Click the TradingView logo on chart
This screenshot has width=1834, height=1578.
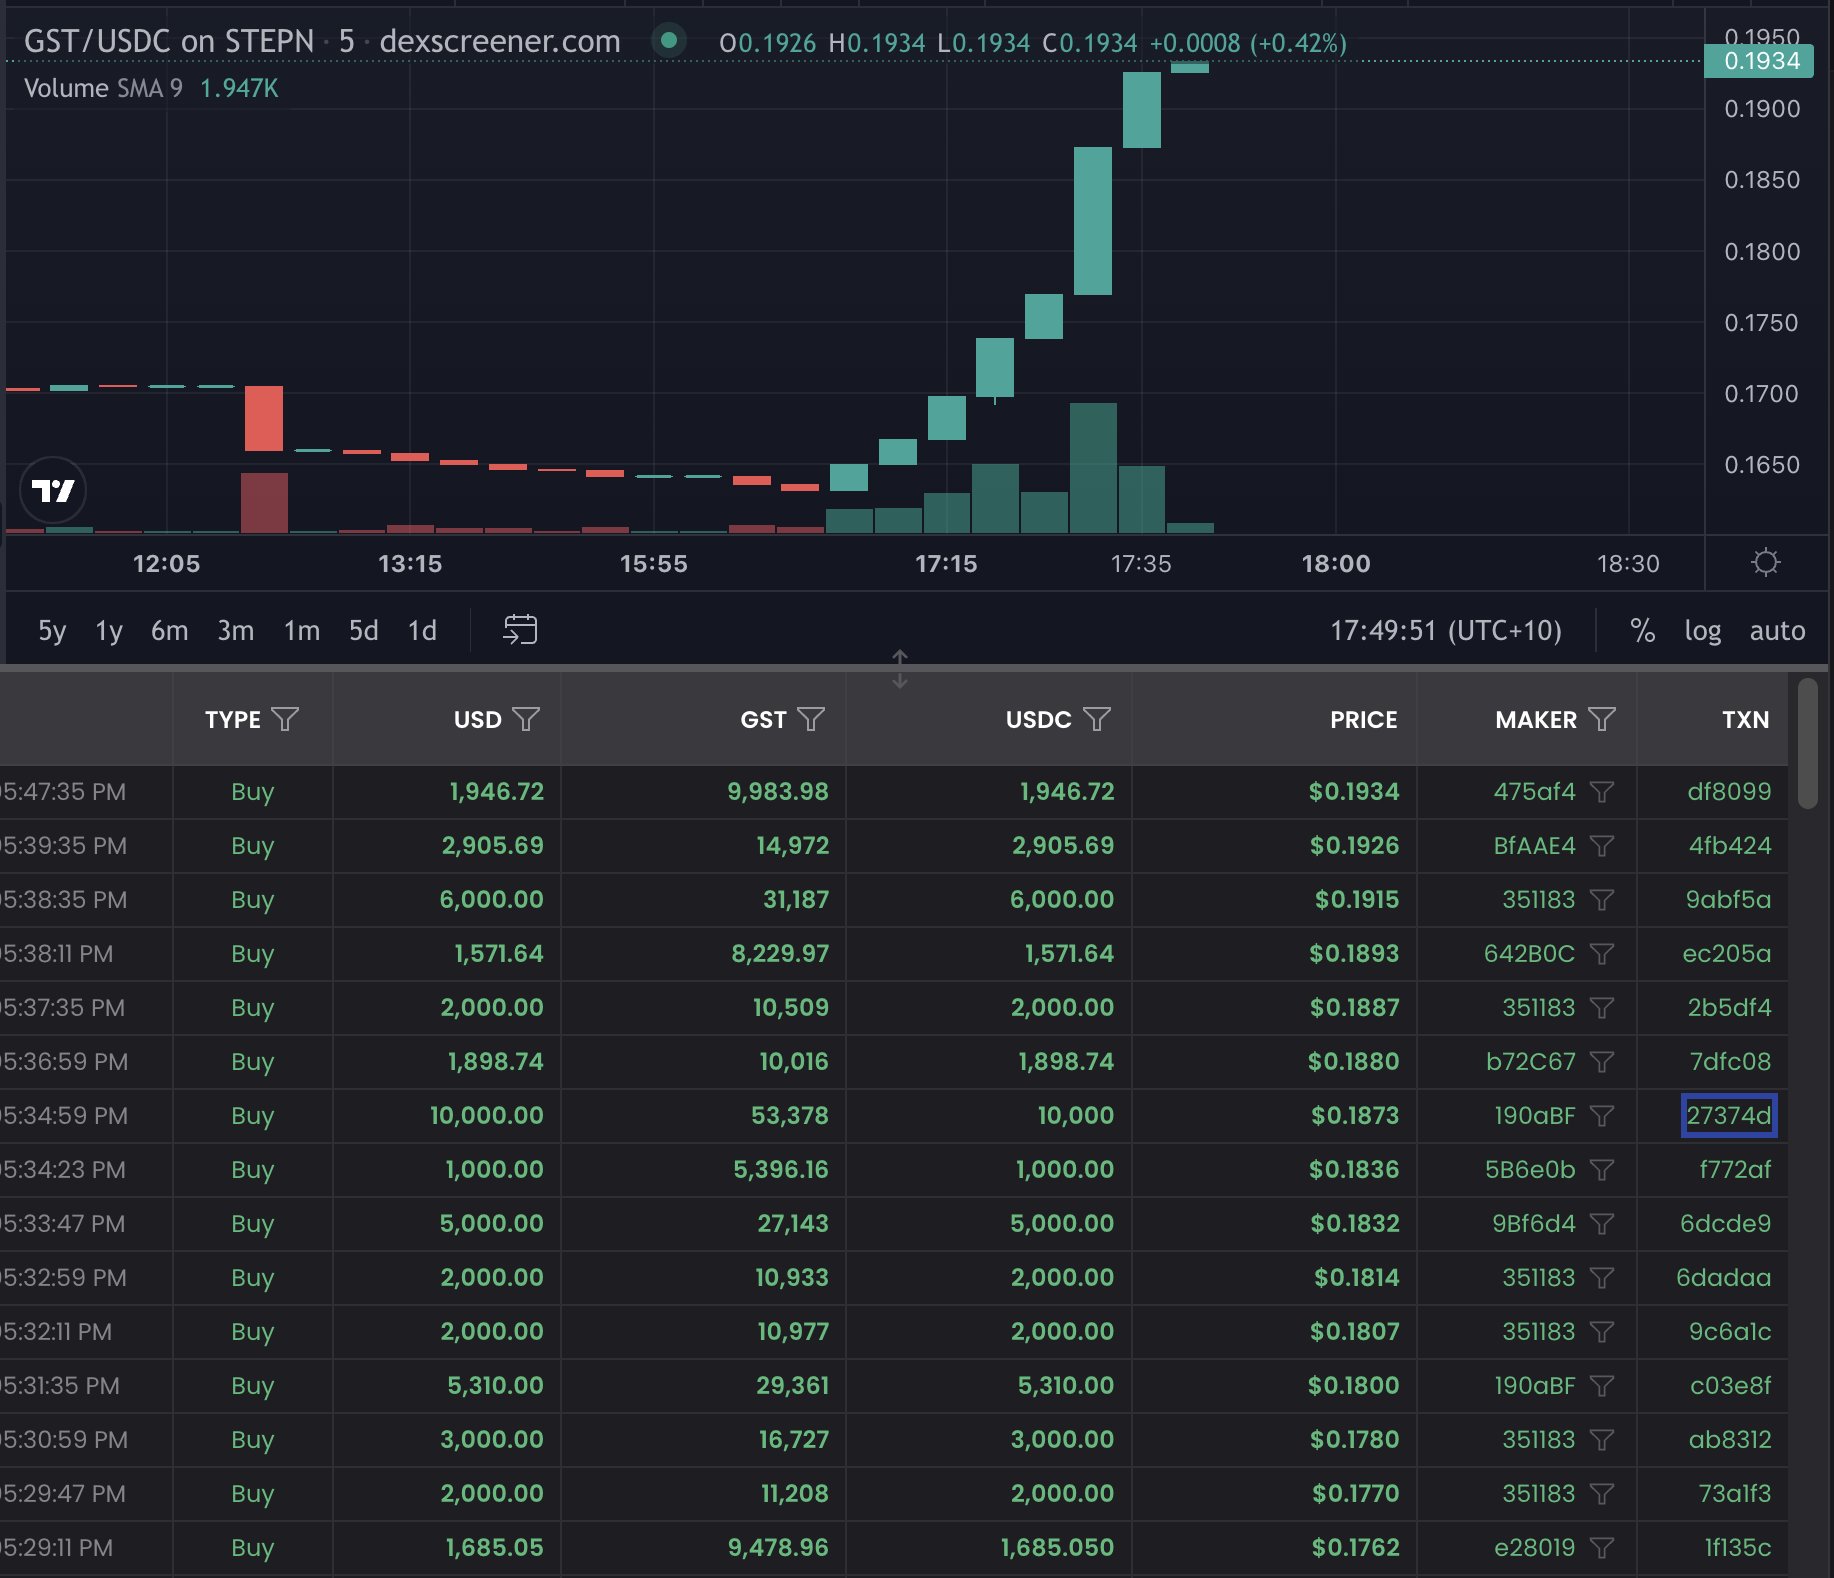pos(53,490)
